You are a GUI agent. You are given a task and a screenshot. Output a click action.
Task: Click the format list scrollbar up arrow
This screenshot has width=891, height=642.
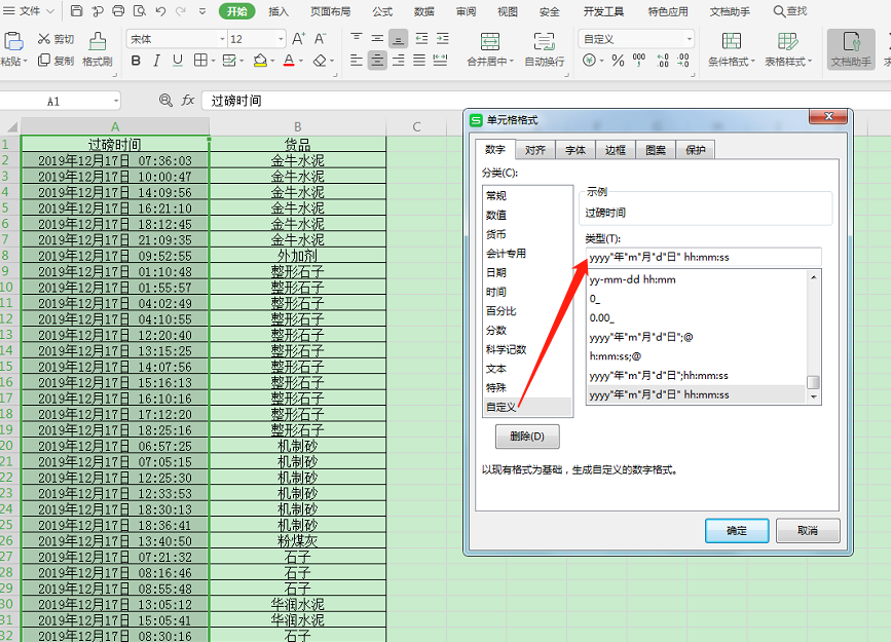[814, 277]
